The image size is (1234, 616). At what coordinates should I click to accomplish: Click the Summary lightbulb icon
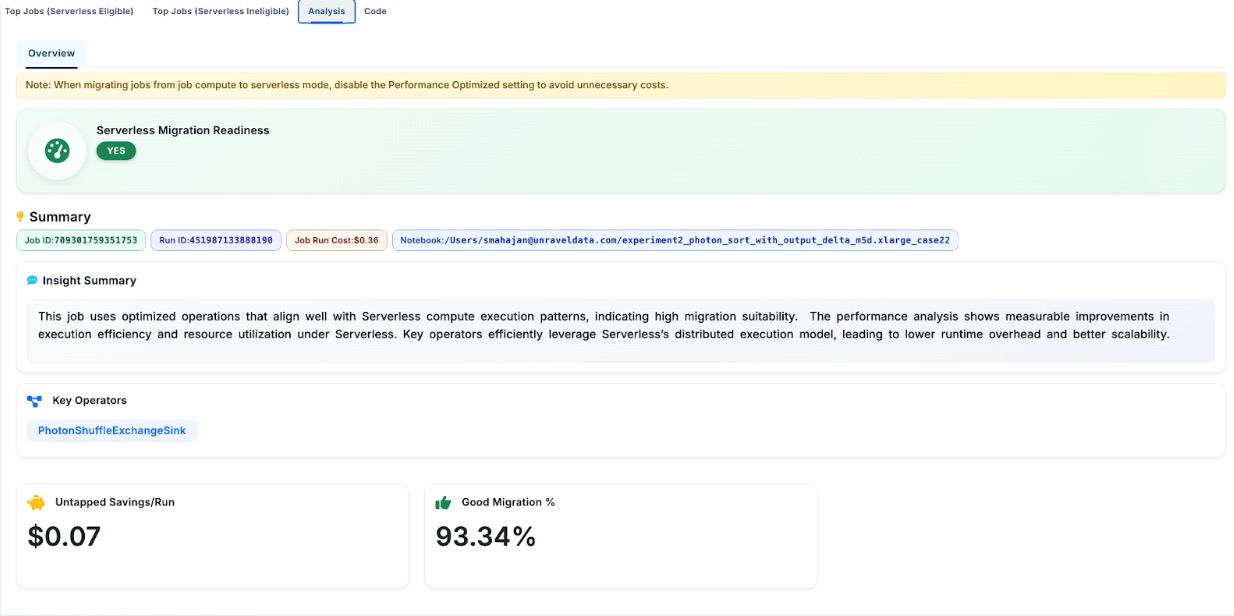click(20, 217)
